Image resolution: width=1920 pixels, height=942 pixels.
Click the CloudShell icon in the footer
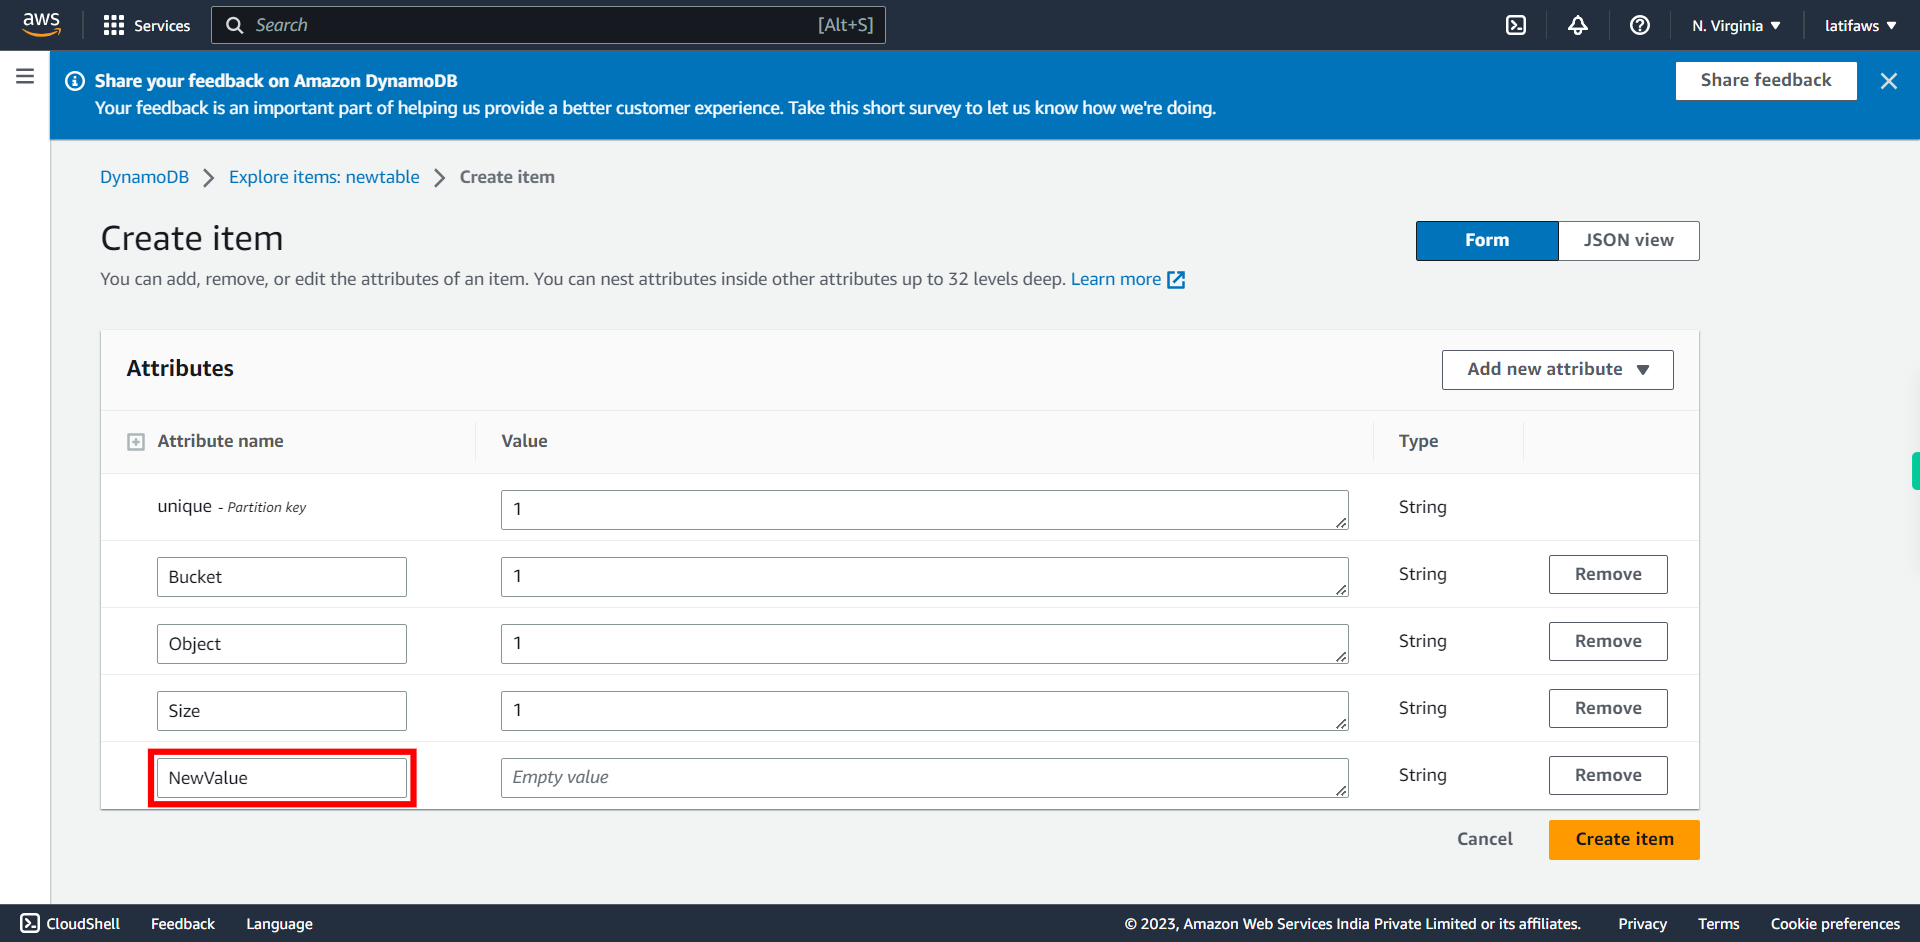point(30,923)
